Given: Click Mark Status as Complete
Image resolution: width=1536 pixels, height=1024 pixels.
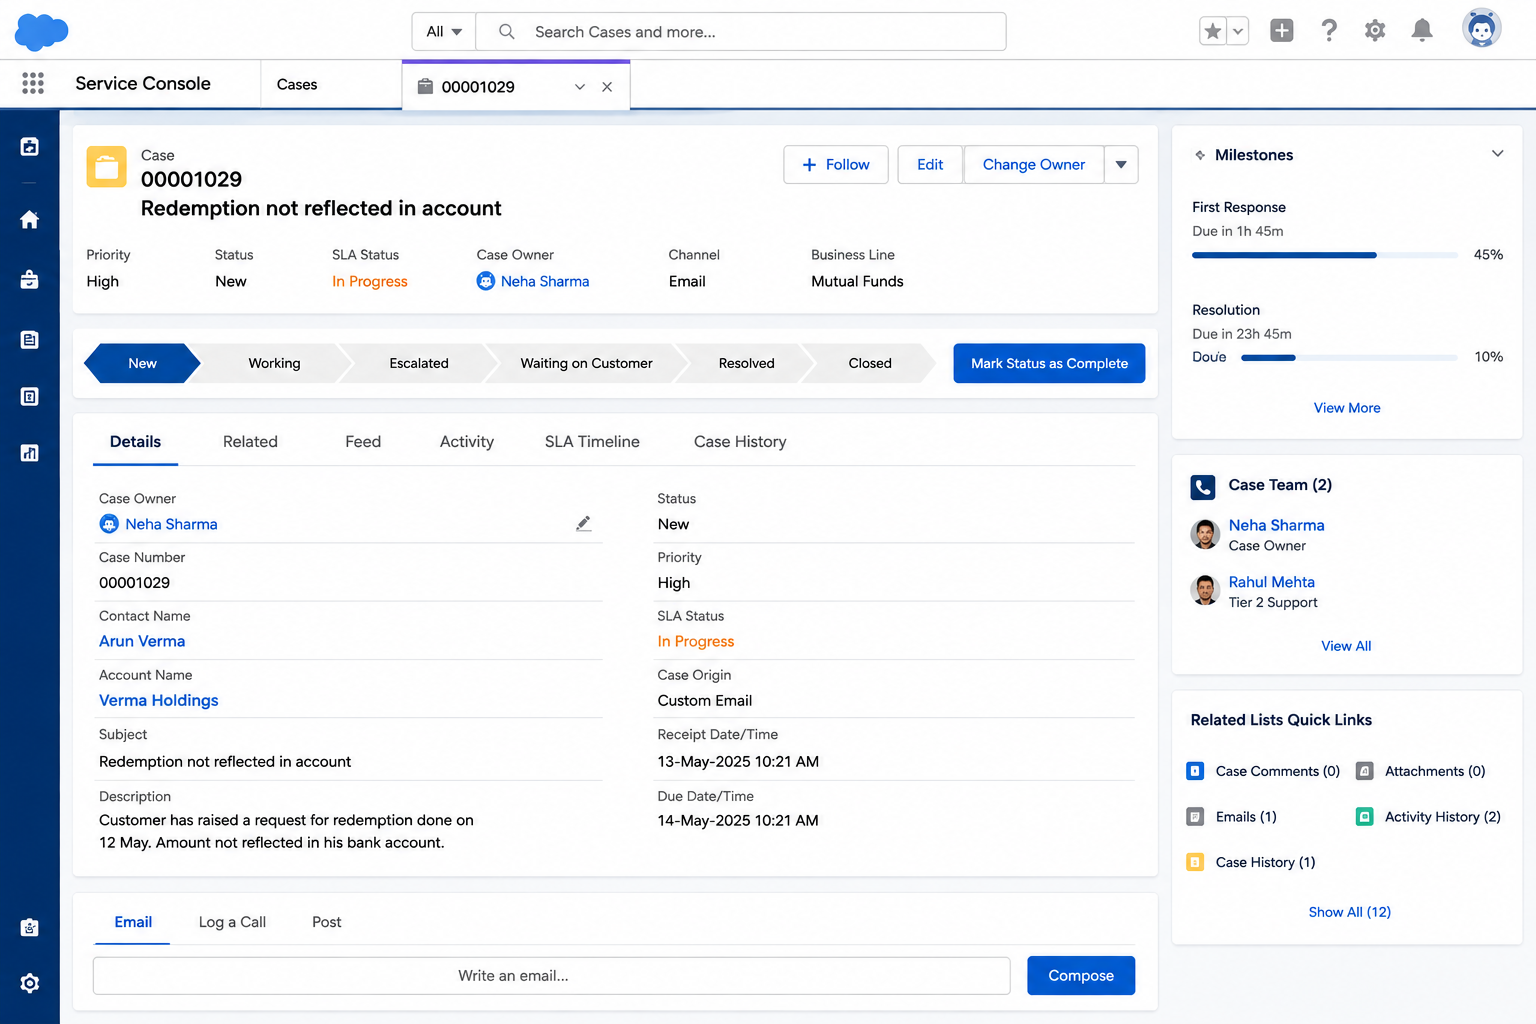Looking at the screenshot, I should click(x=1049, y=363).
